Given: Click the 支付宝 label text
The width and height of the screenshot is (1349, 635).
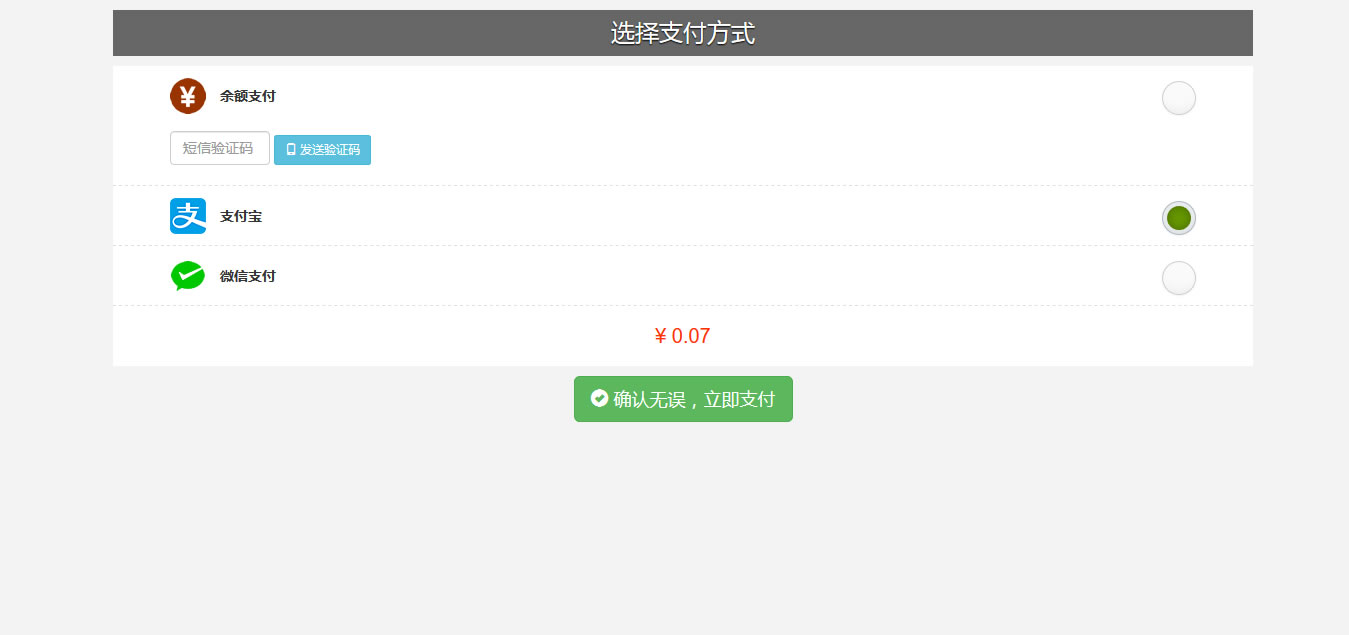Looking at the screenshot, I should point(241,216).
